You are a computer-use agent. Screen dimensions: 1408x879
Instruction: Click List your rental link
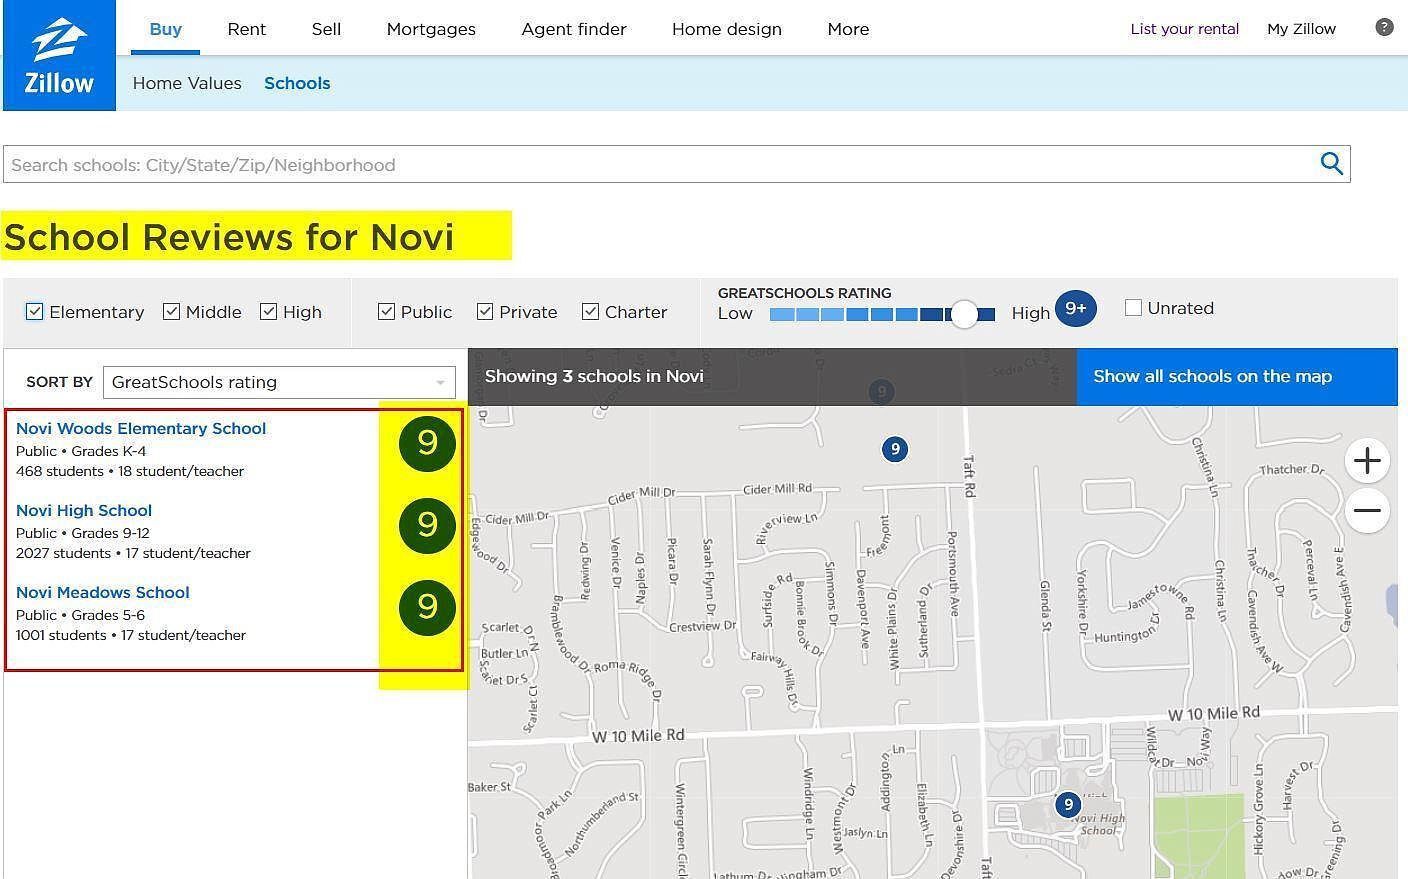tap(1184, 29)
